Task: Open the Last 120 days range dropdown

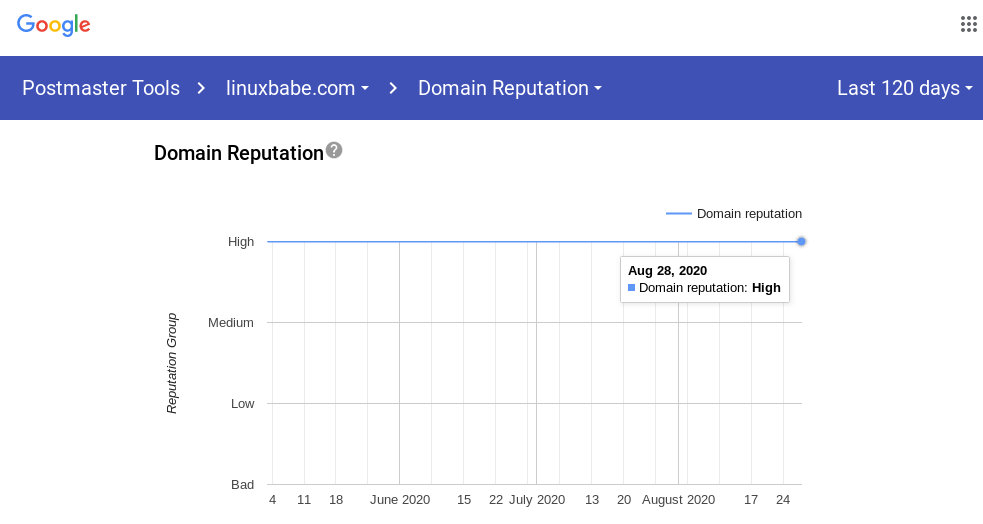Action: click(x=904, y=88)
